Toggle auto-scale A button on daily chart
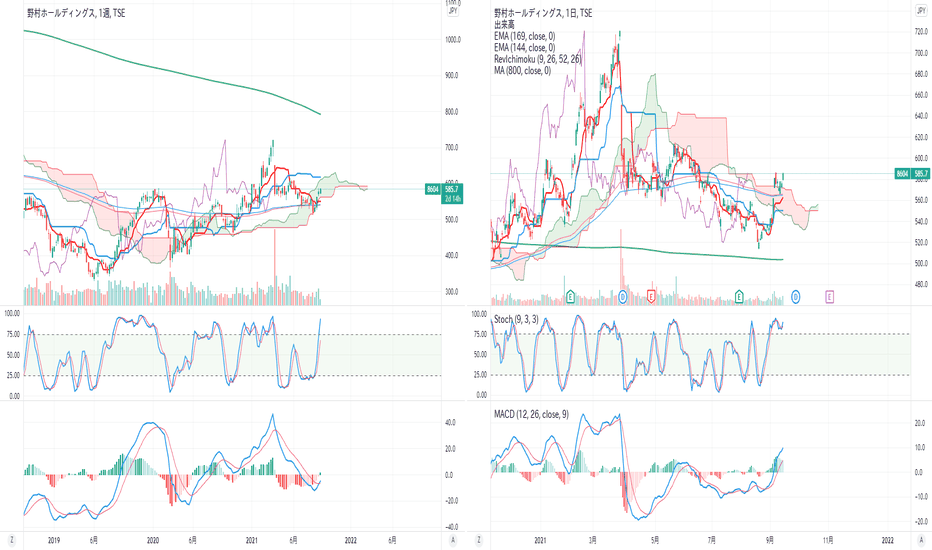 coord(921,540)
